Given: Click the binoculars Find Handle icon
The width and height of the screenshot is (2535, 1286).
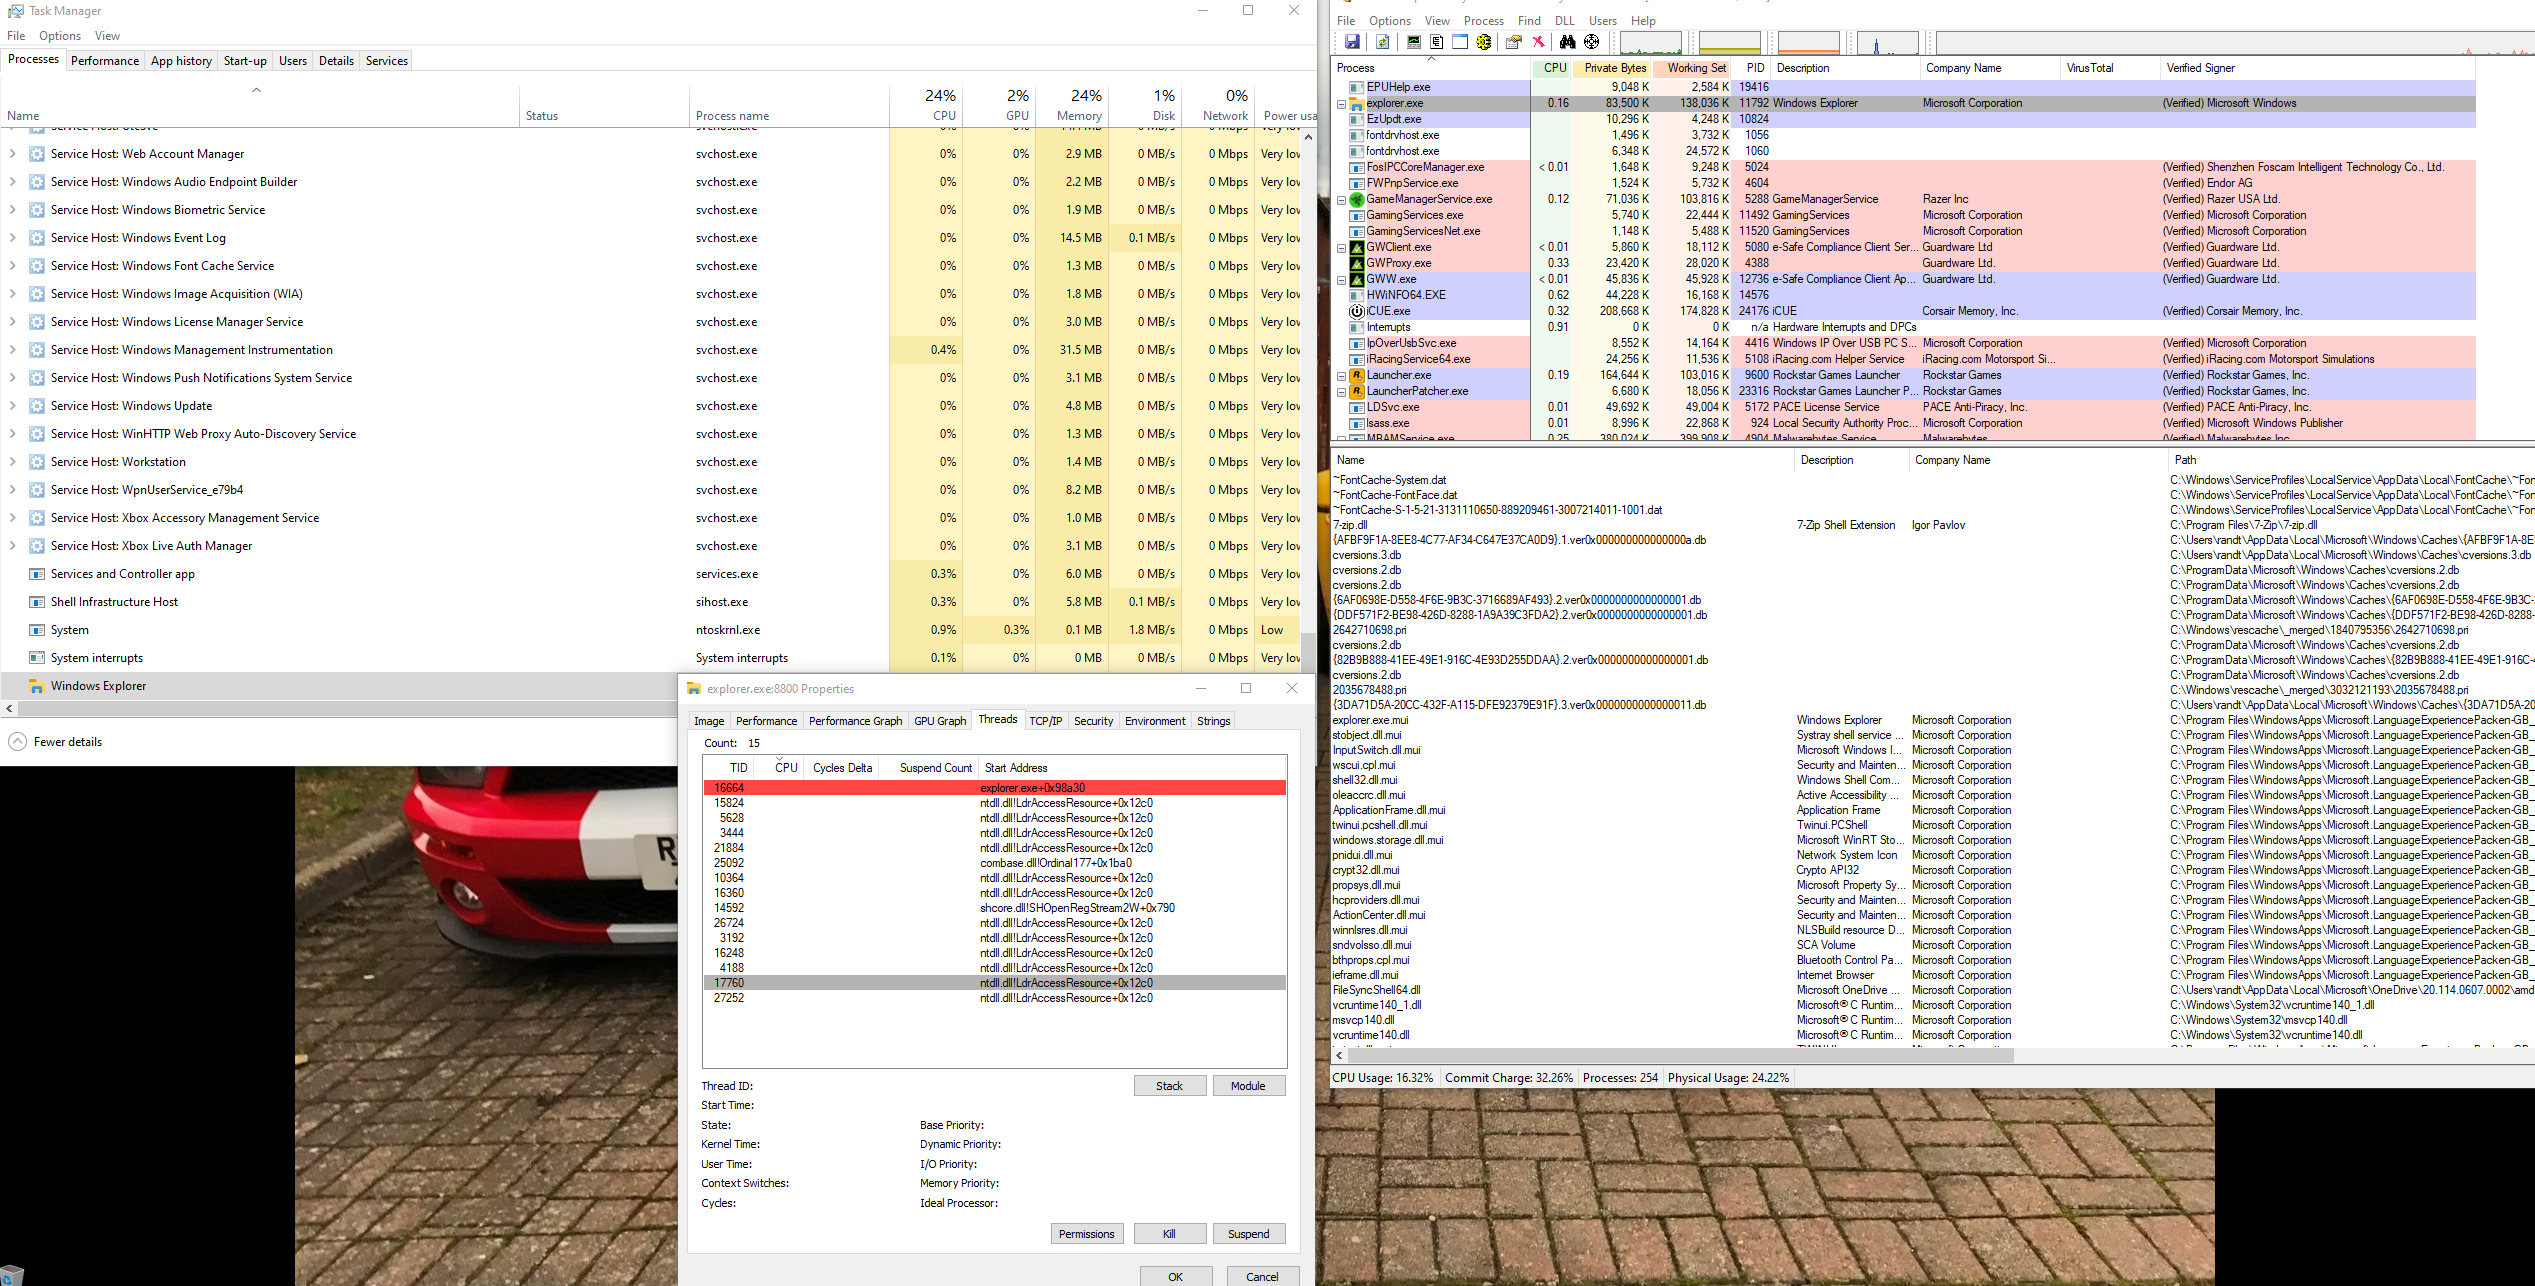Looking at the screenshot, I should click(x=1567, y=42).
